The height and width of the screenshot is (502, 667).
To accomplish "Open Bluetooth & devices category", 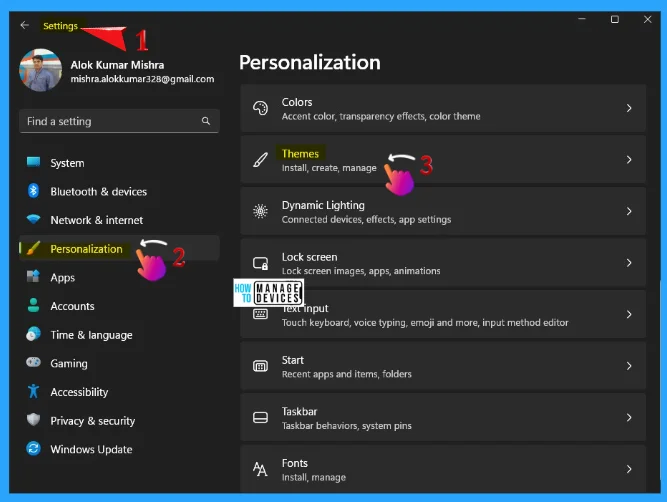I will pos(119,191).
